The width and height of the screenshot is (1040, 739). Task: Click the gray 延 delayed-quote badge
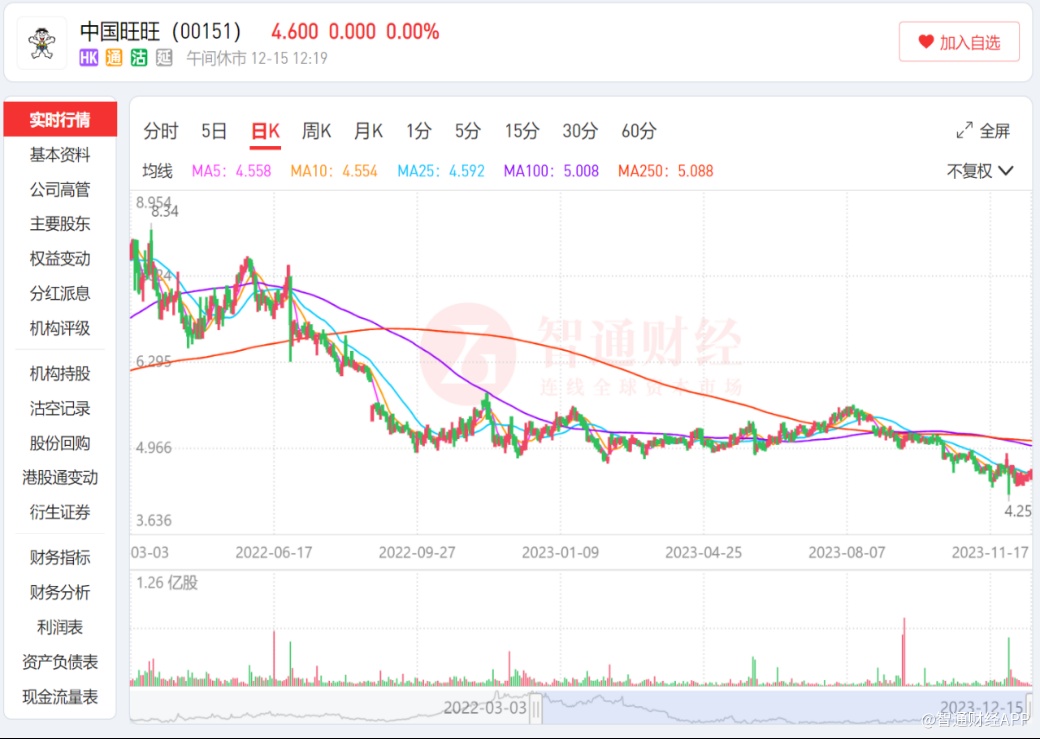pyautogui.click(x=165, y=58)
